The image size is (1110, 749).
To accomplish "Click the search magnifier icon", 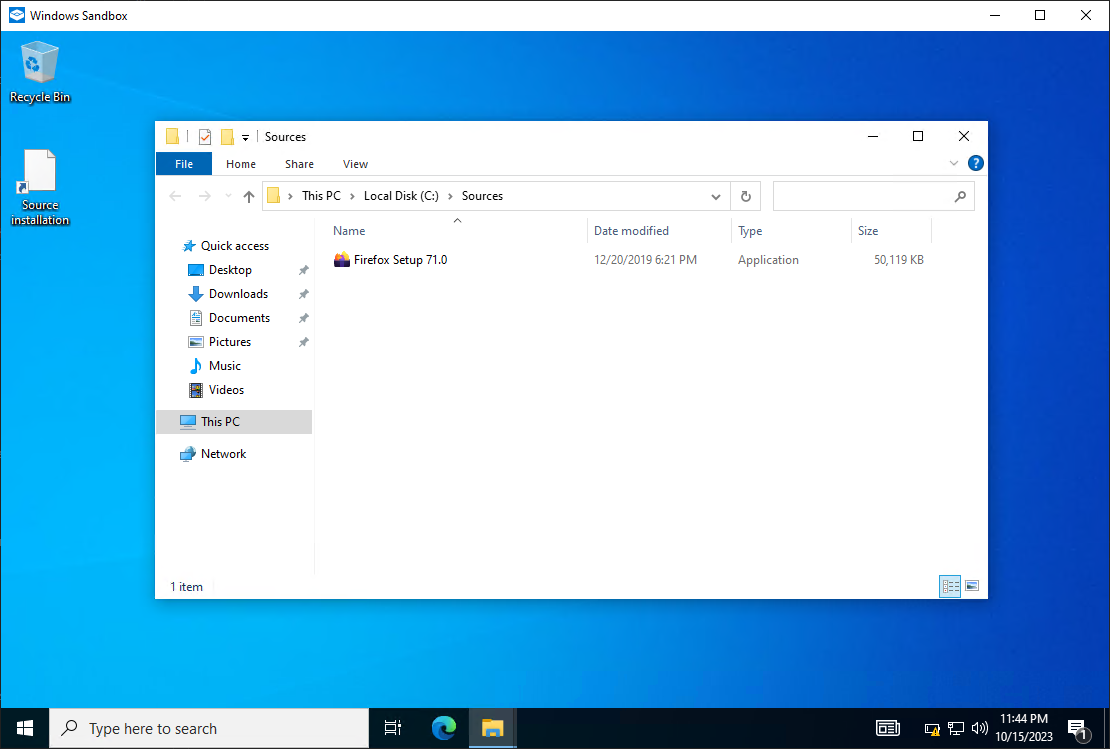I will coord(960,197).
